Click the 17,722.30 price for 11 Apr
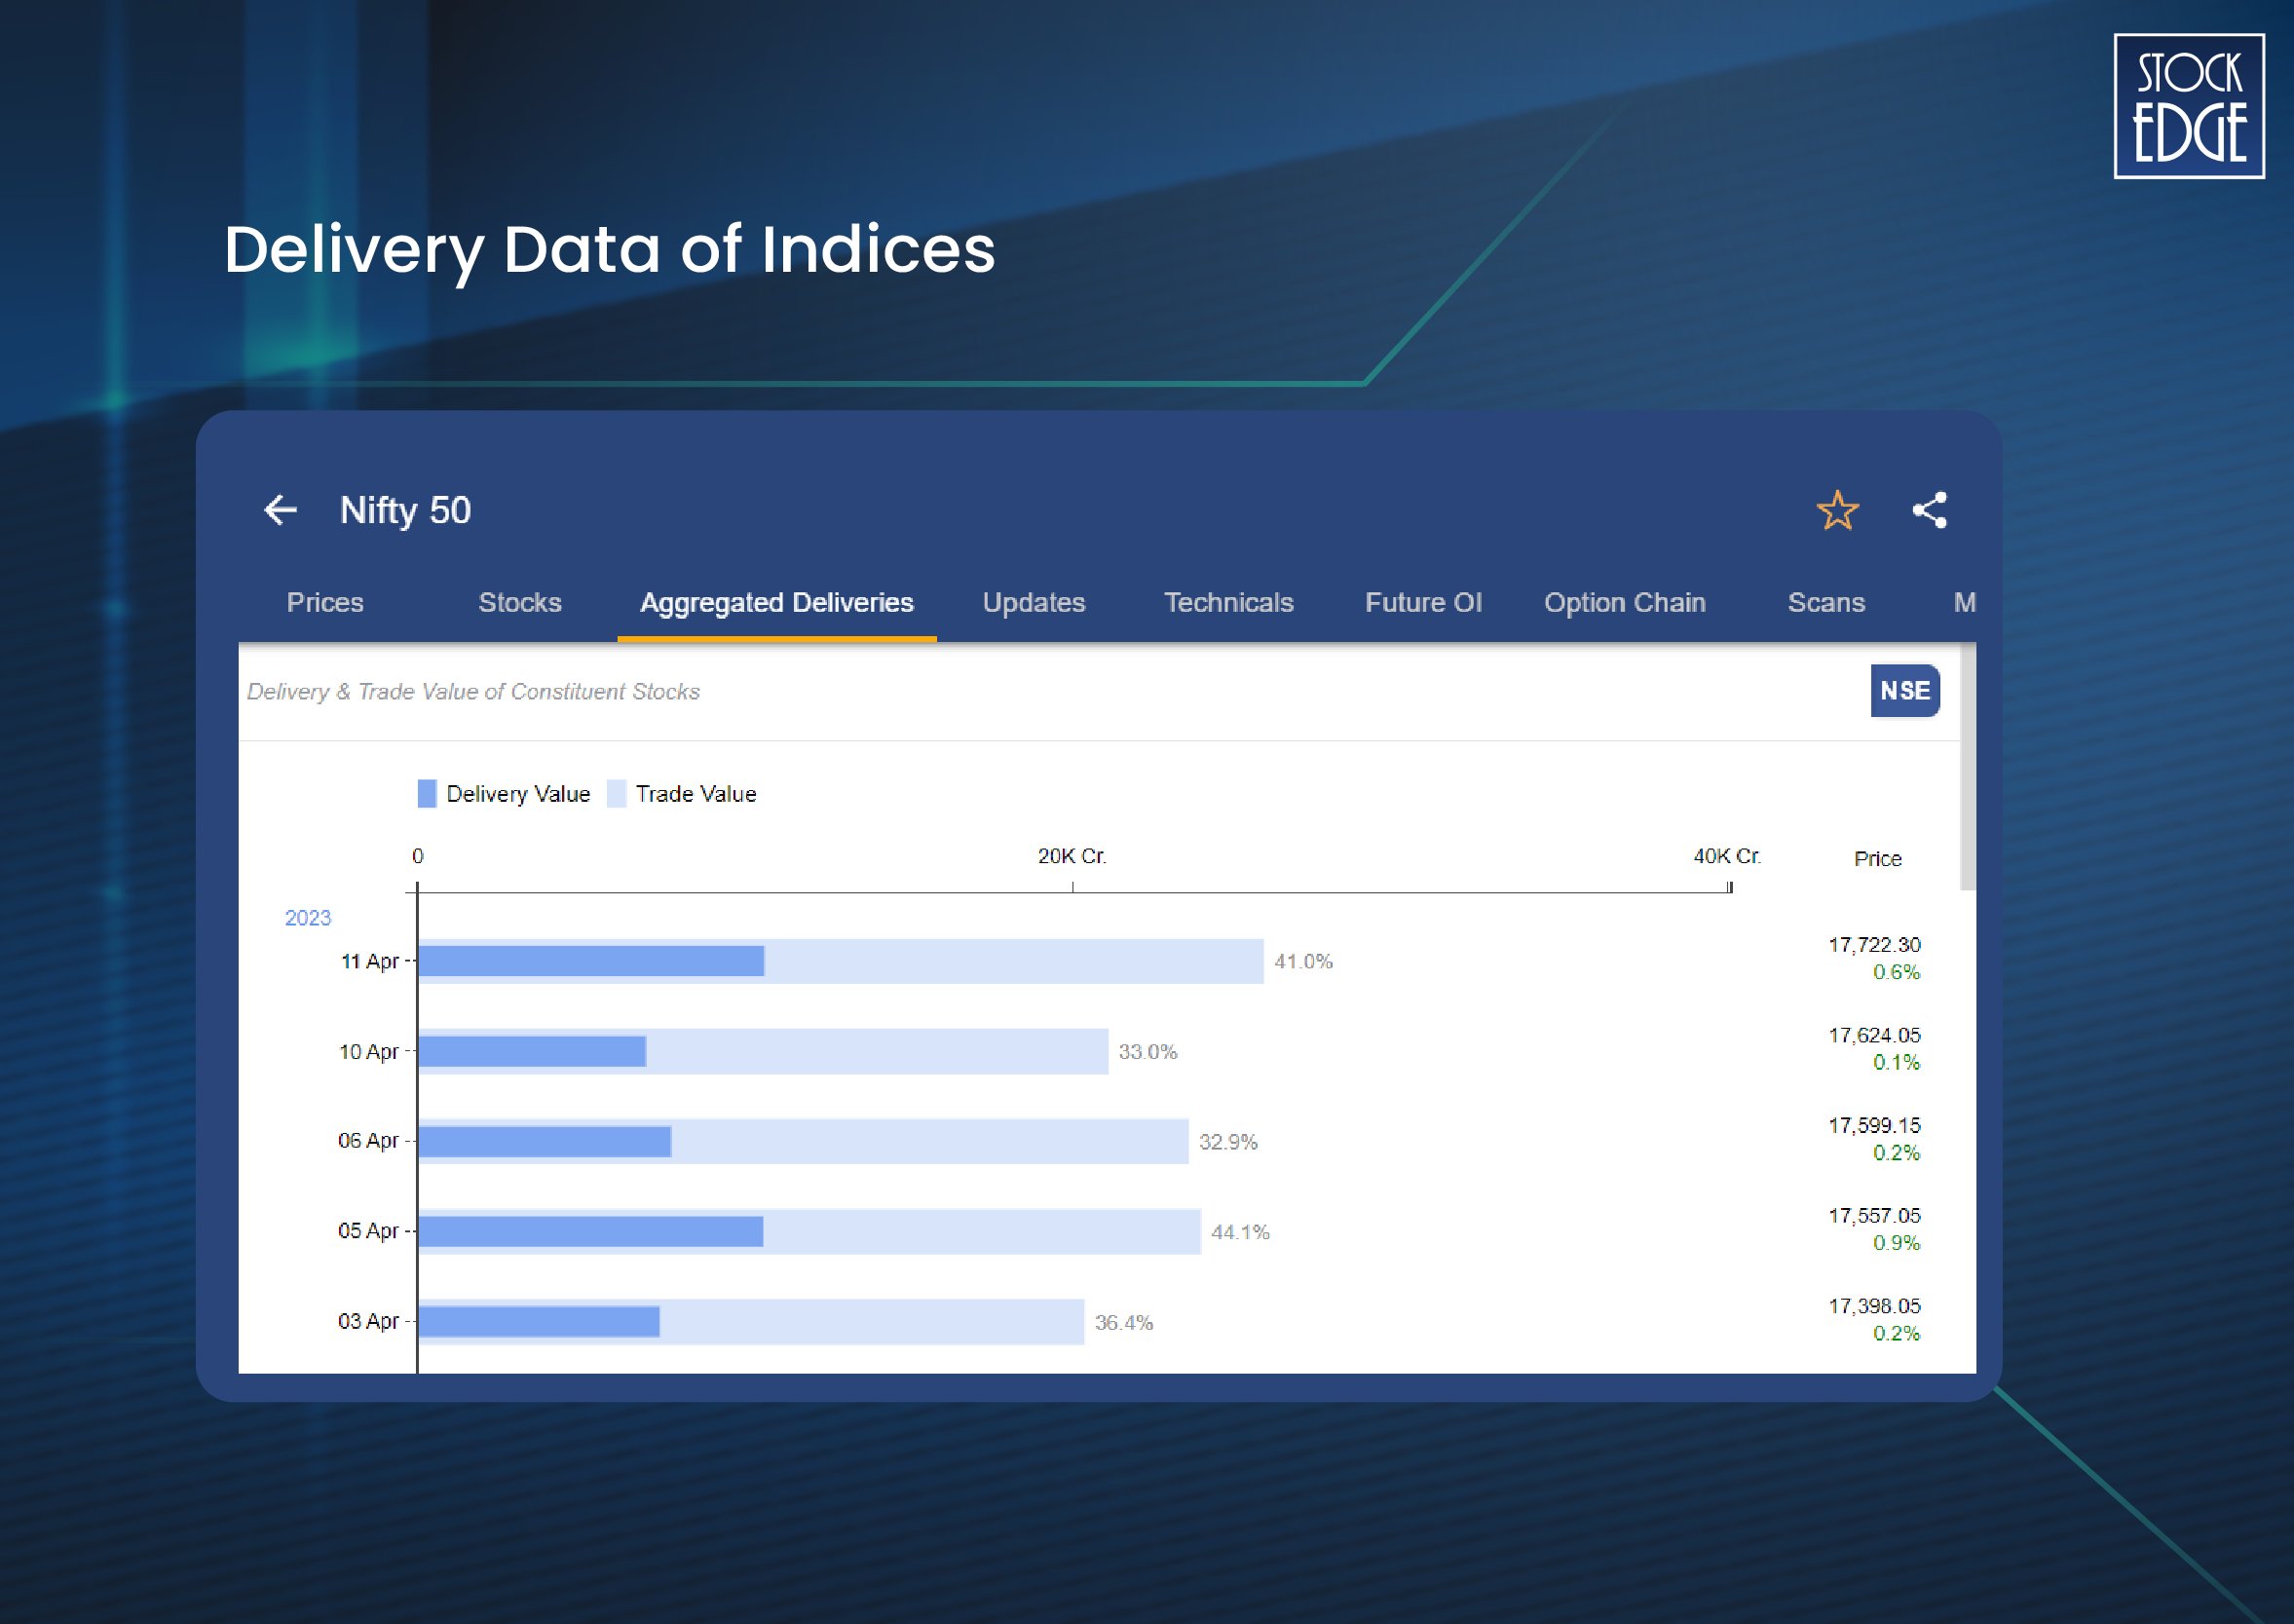2294x1624 pixels. click(1873, 945)
